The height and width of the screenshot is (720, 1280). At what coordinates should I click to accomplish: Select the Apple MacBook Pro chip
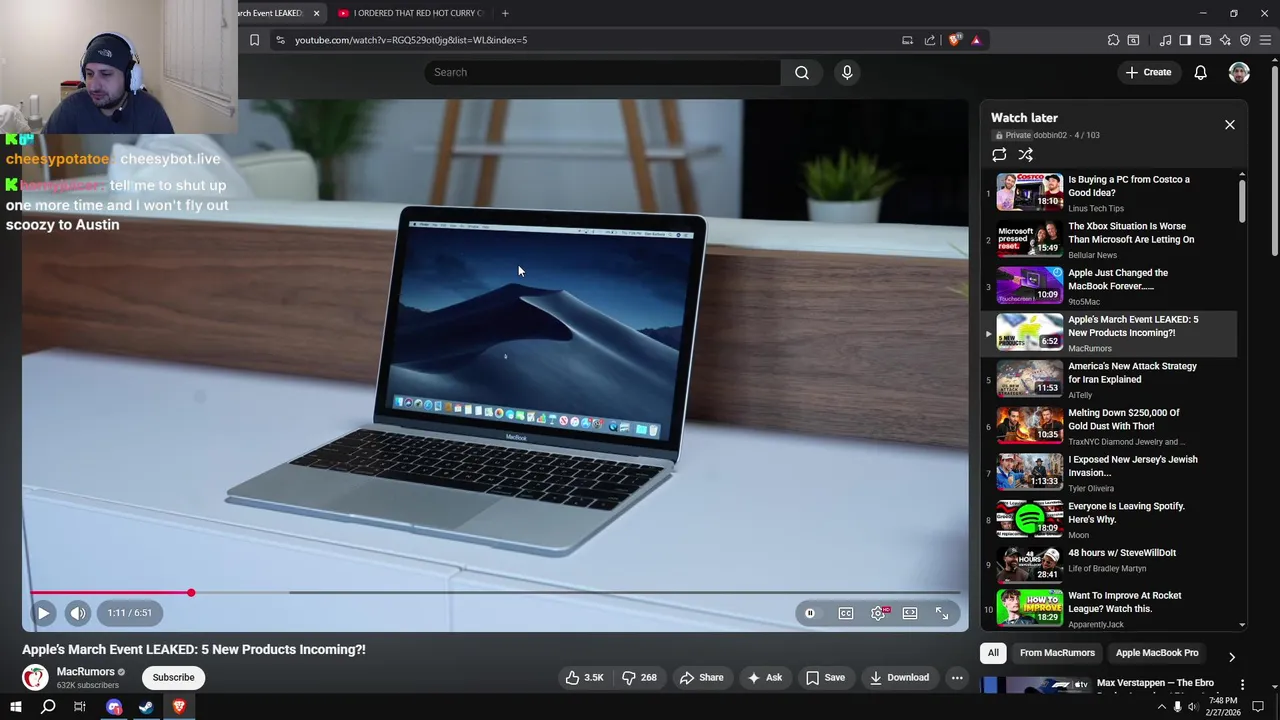click(1157, 653)
